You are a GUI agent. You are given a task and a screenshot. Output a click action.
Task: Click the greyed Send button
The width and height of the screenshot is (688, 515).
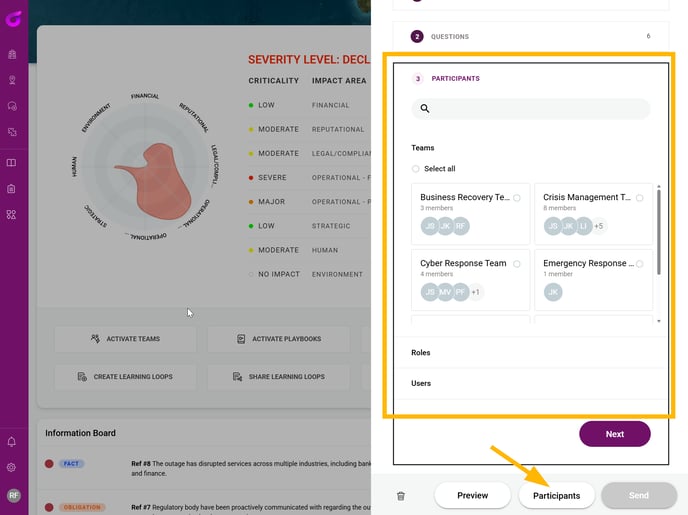coord(639,496)
